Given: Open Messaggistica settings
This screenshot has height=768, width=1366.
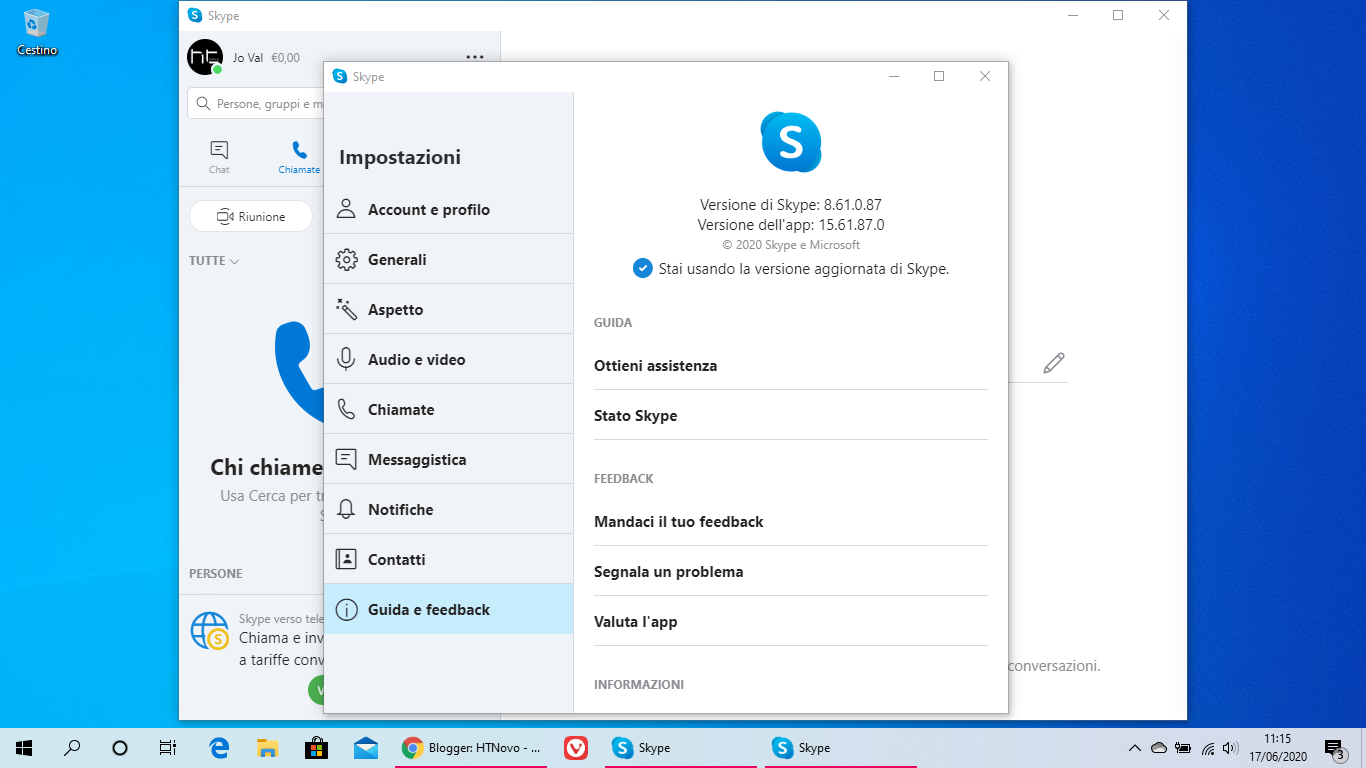Looking at the screenshot, I should coord(448,459).
